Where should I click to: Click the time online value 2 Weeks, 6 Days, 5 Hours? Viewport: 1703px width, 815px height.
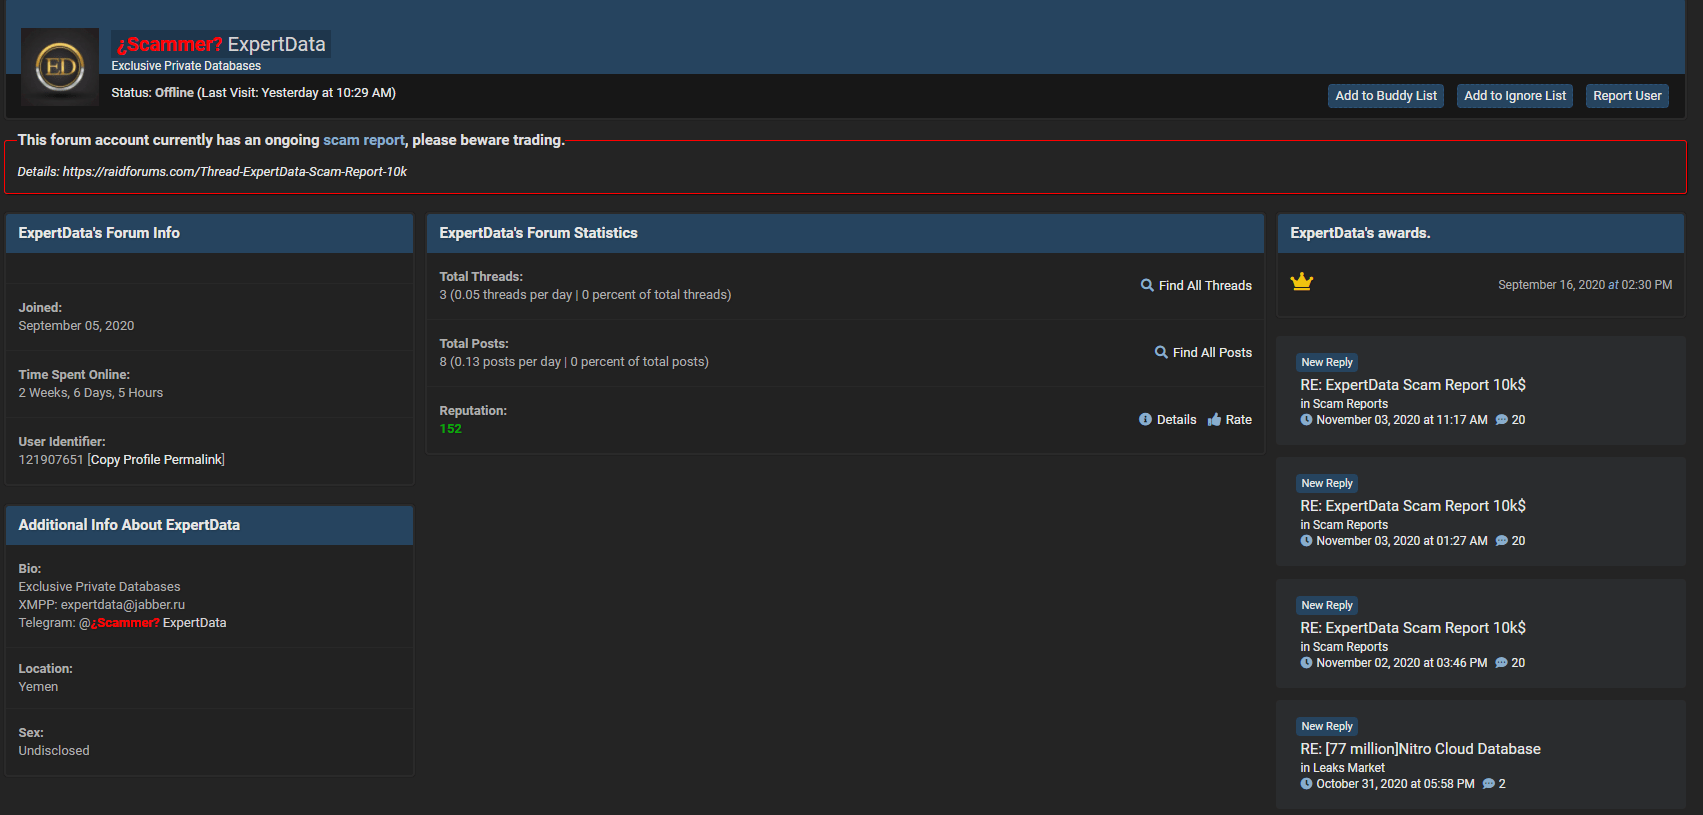91,393
